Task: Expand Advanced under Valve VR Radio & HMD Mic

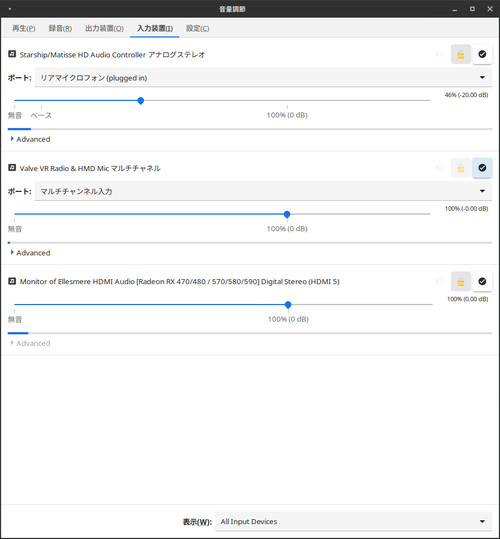Action: point(30,253)
